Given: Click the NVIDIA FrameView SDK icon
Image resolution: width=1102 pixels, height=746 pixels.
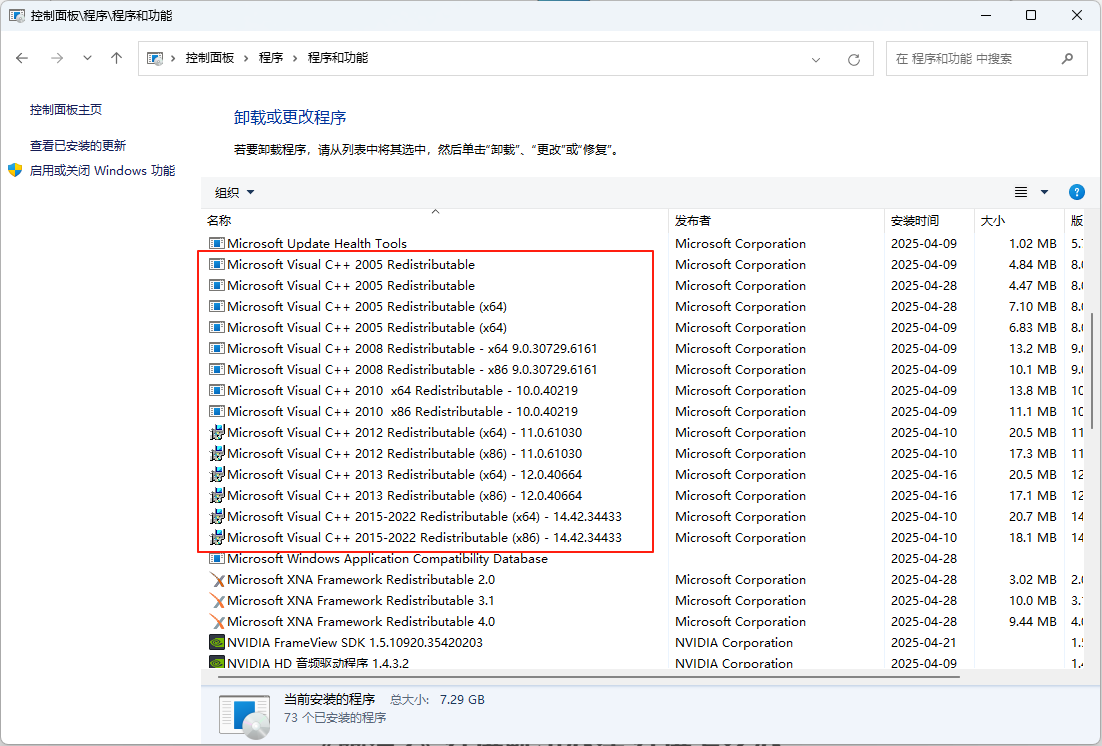Looking at the screenshot, I should coord(216,642).
